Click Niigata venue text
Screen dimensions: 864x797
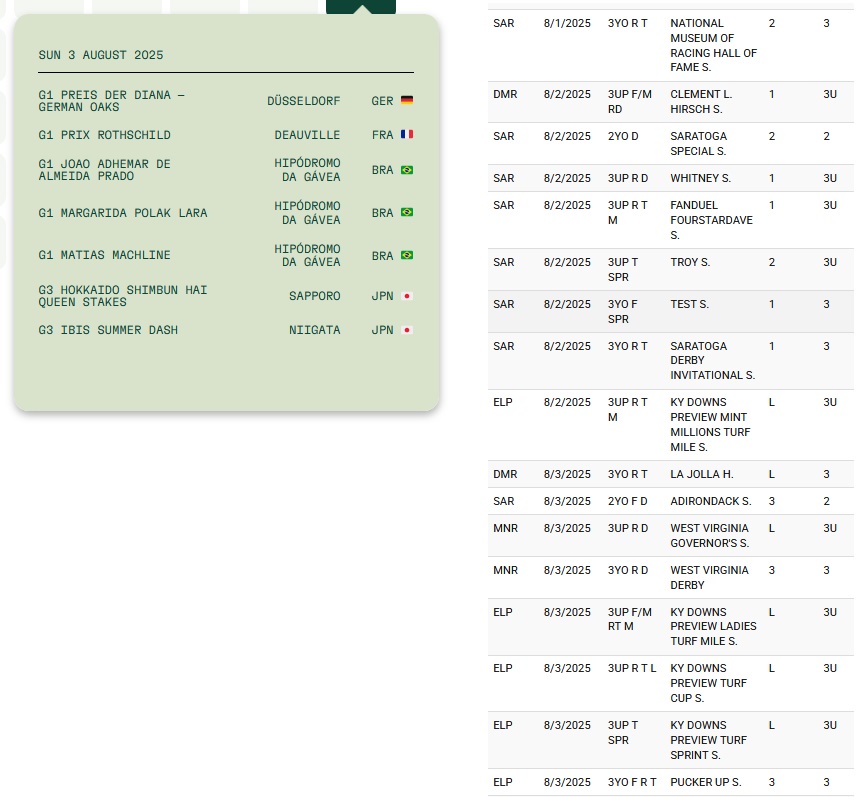click(315, 330)
